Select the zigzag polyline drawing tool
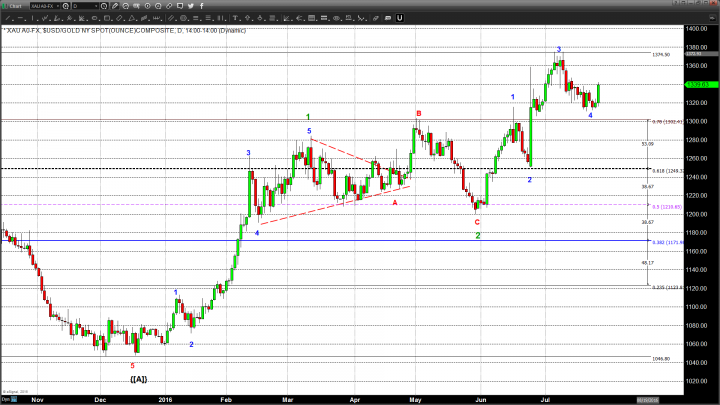Viewport: 720px width, 405px height. [x=45, y=18]
